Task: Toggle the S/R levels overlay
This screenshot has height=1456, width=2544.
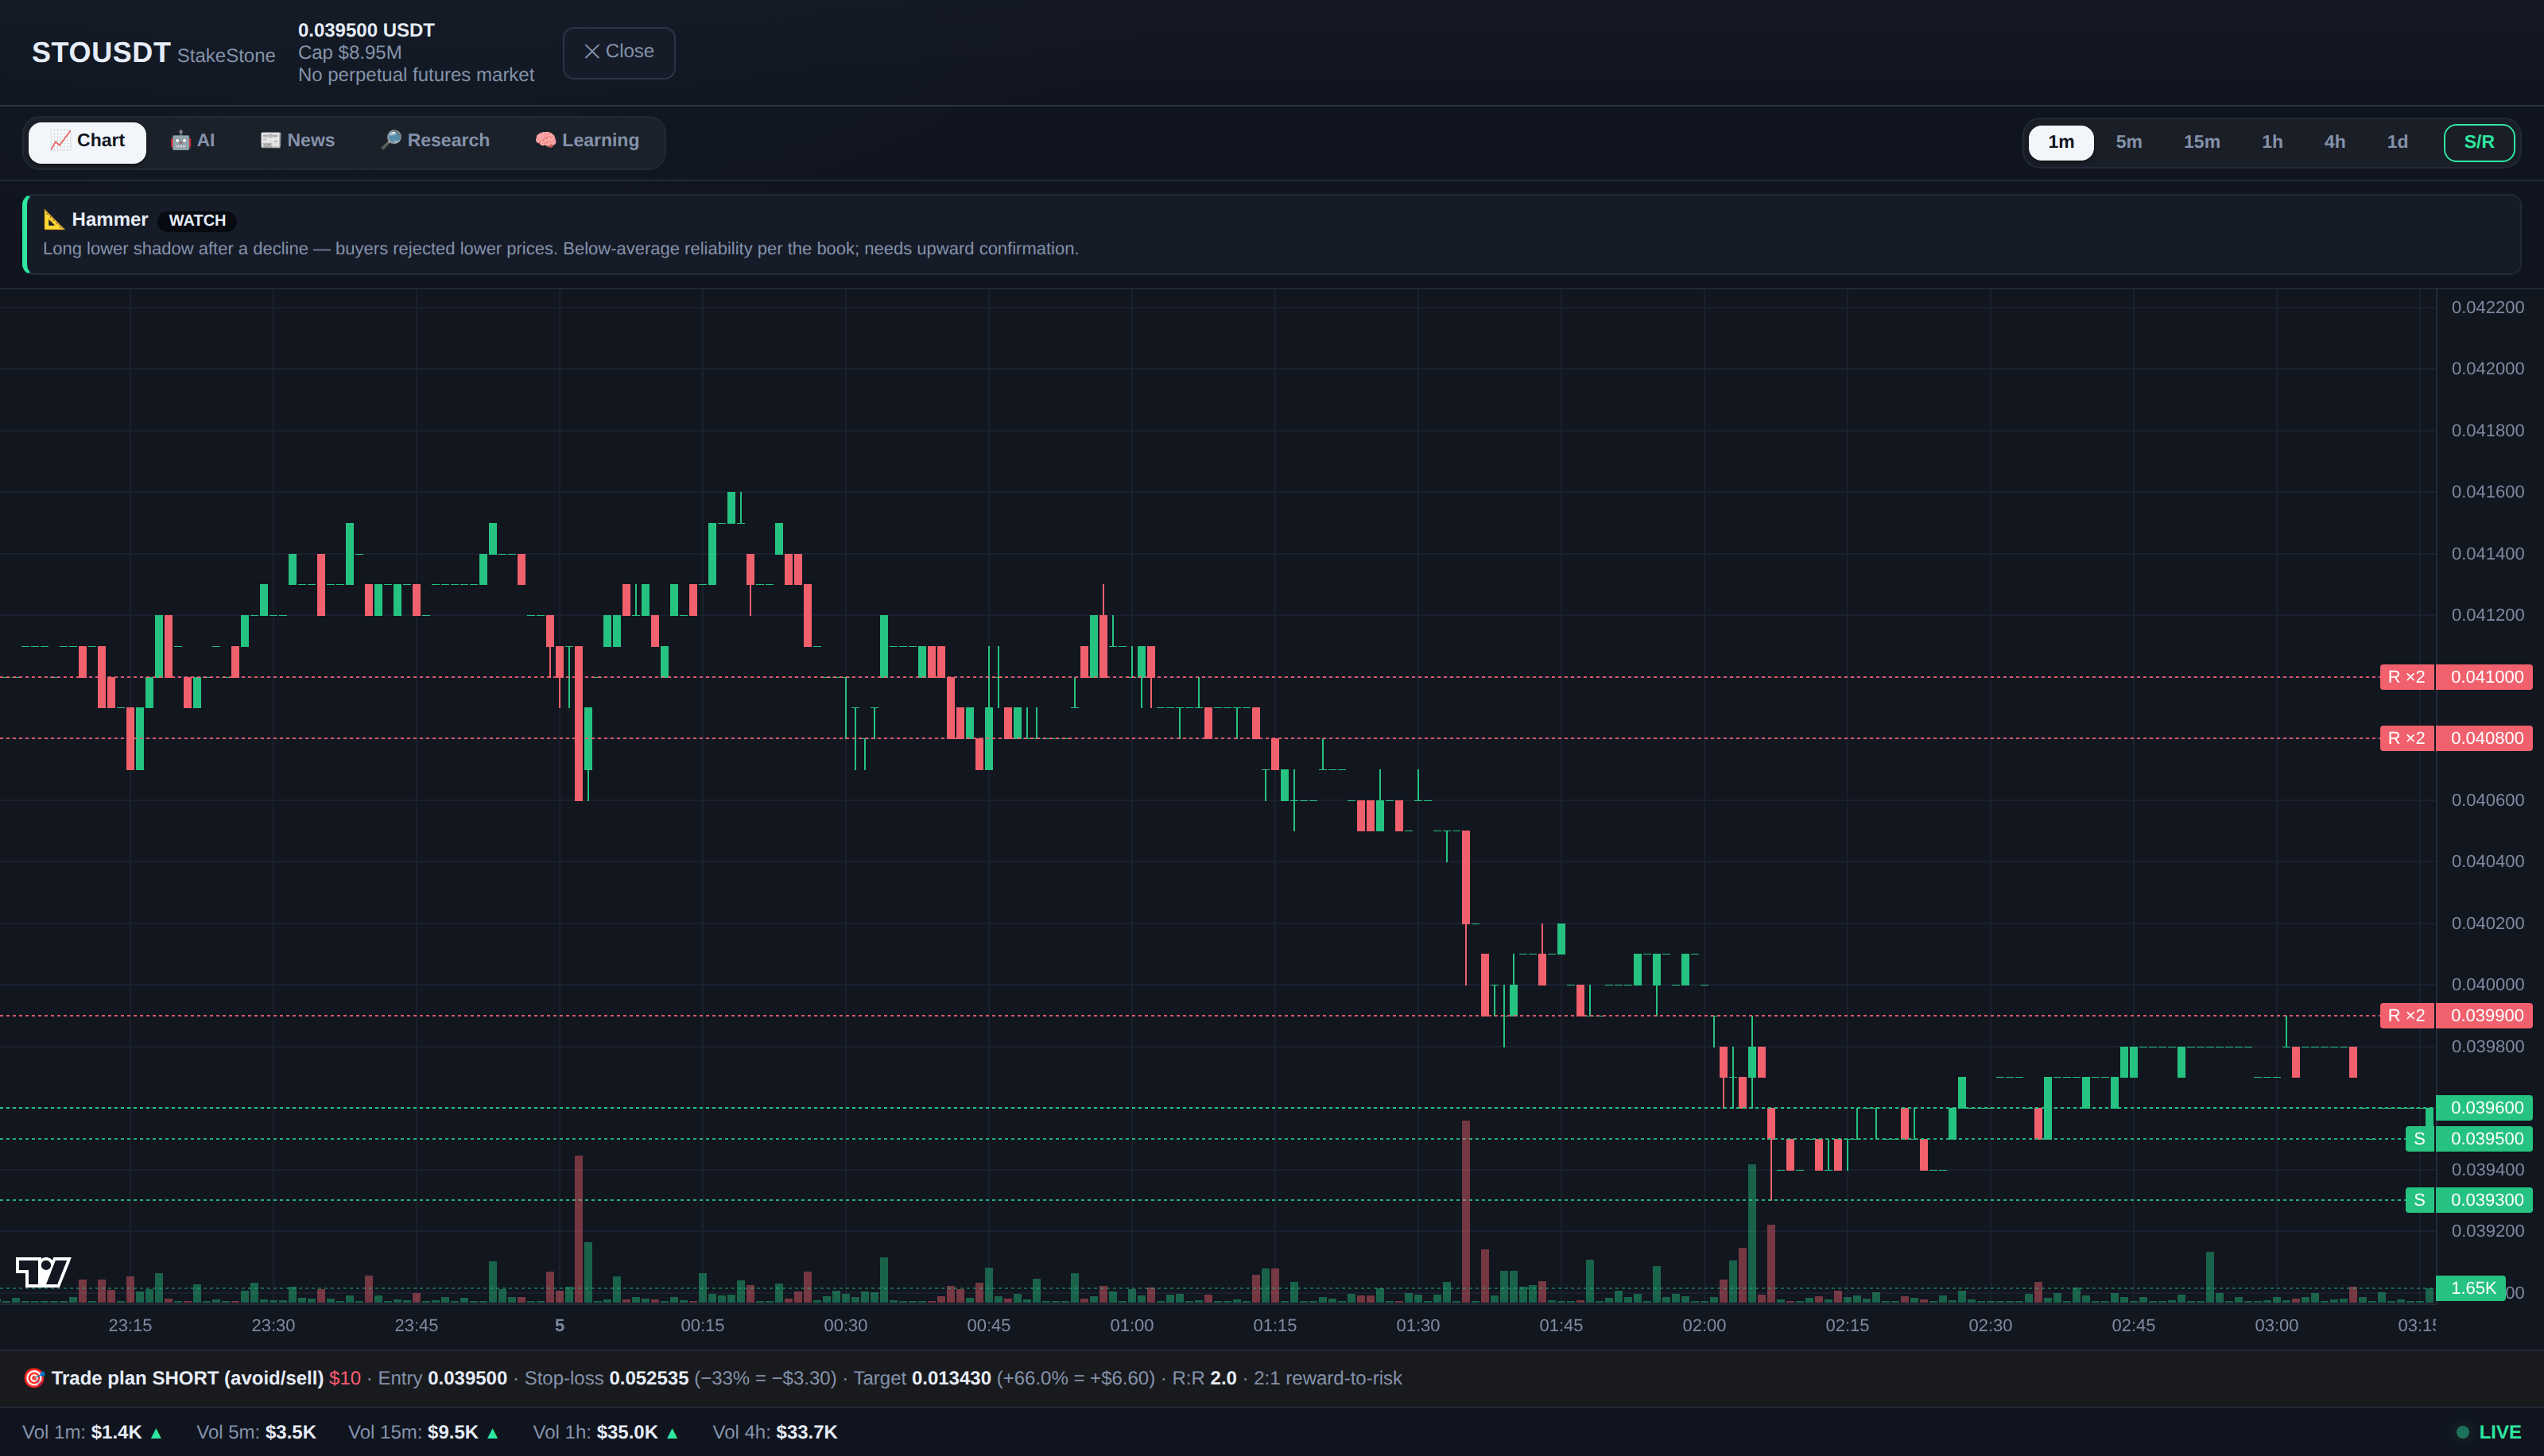Action: click(x=2479, y=142)
